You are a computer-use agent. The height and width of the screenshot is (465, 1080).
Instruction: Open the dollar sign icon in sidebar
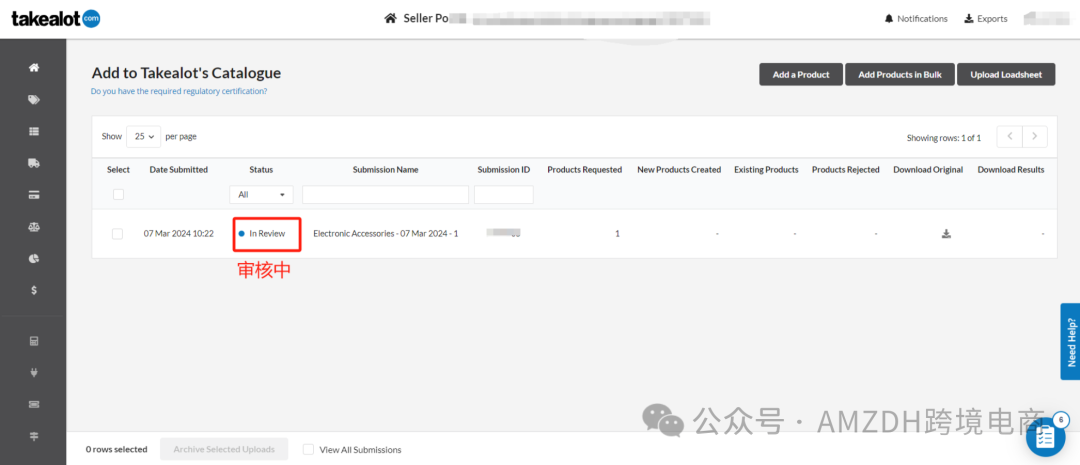[x=33, y=290]
